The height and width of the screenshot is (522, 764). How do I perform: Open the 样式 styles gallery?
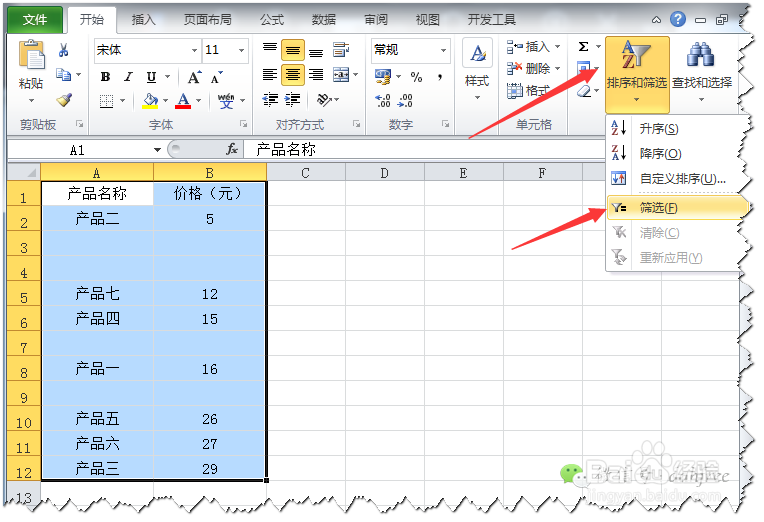click(477, 70)
